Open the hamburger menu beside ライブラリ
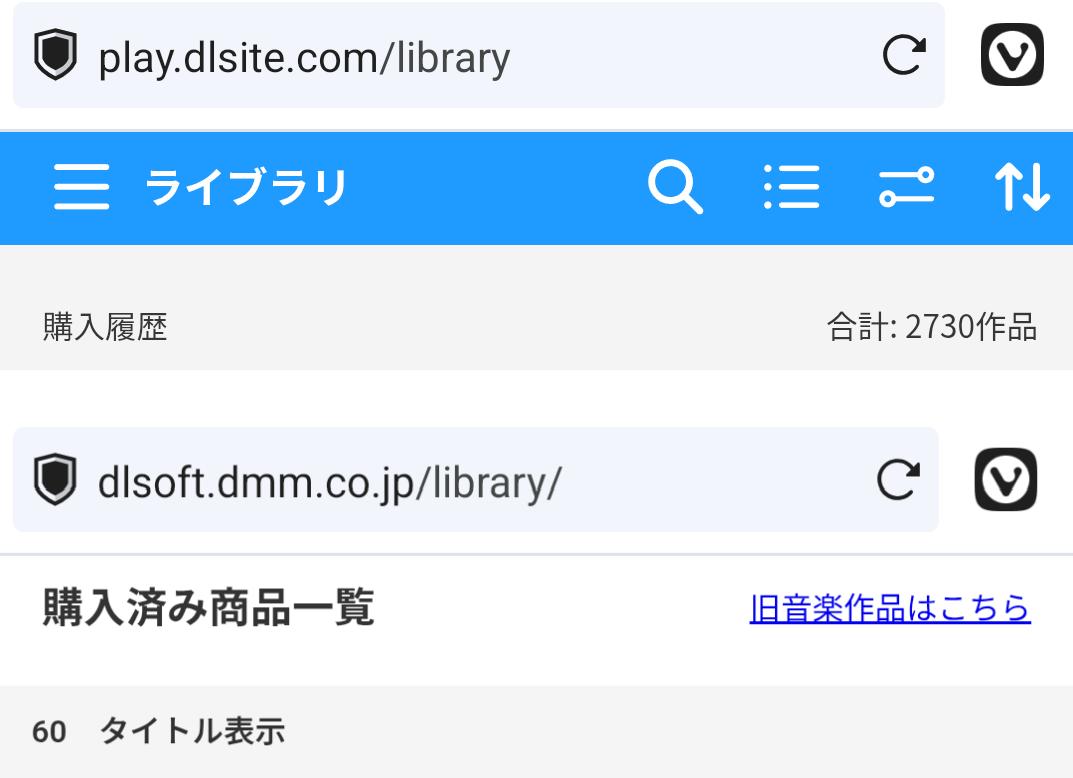 click(x=81, y=187)
